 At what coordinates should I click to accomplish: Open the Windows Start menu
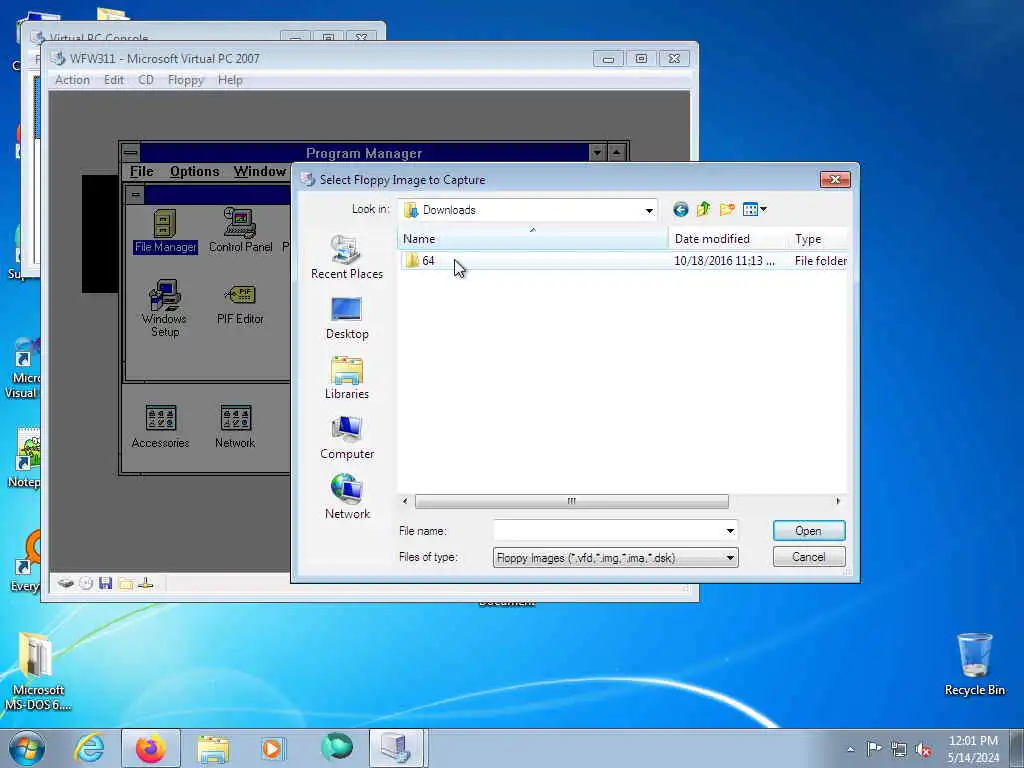click(27, 748)
